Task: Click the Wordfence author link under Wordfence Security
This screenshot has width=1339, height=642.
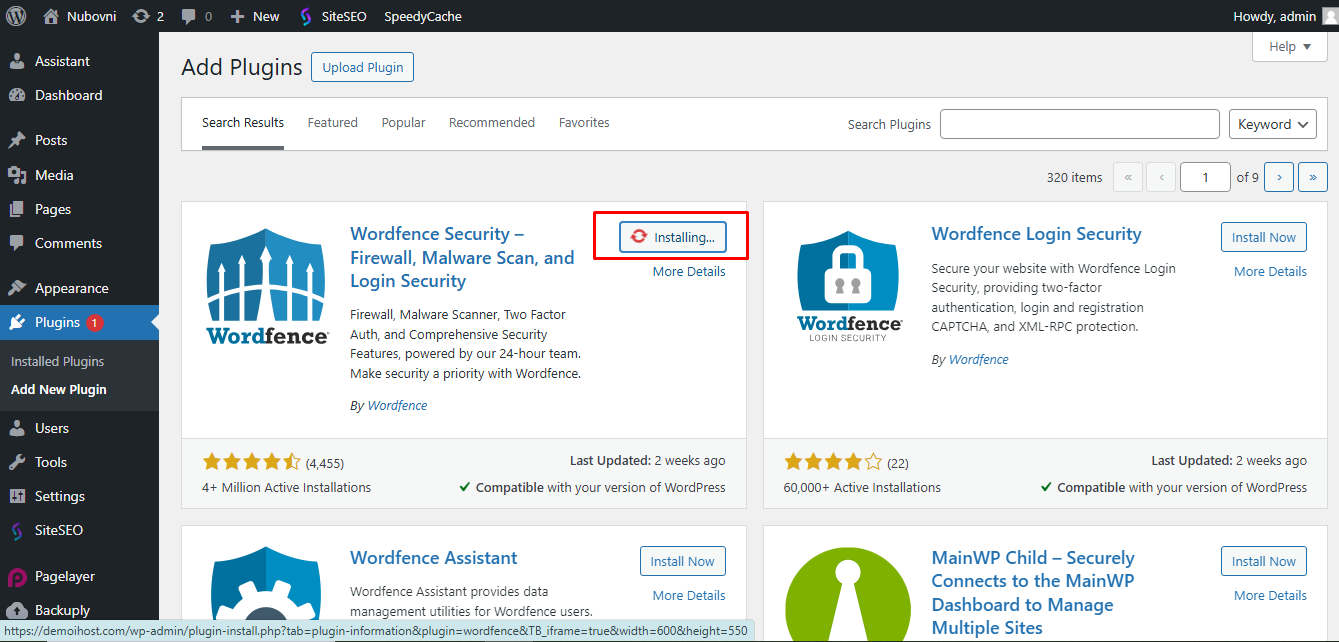Action: (x=397, y=405)
